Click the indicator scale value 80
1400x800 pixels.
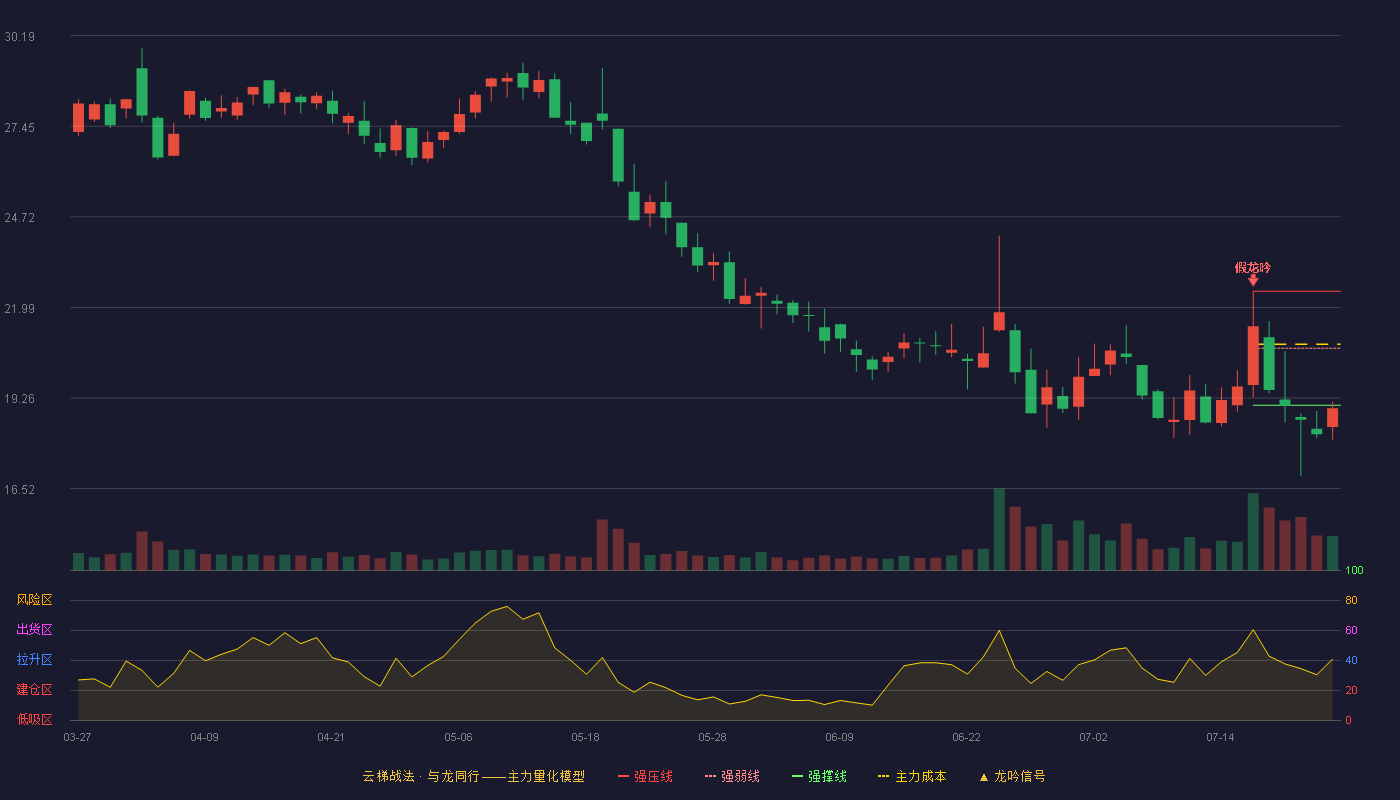pyautogui.click(x=1351, y=600)
